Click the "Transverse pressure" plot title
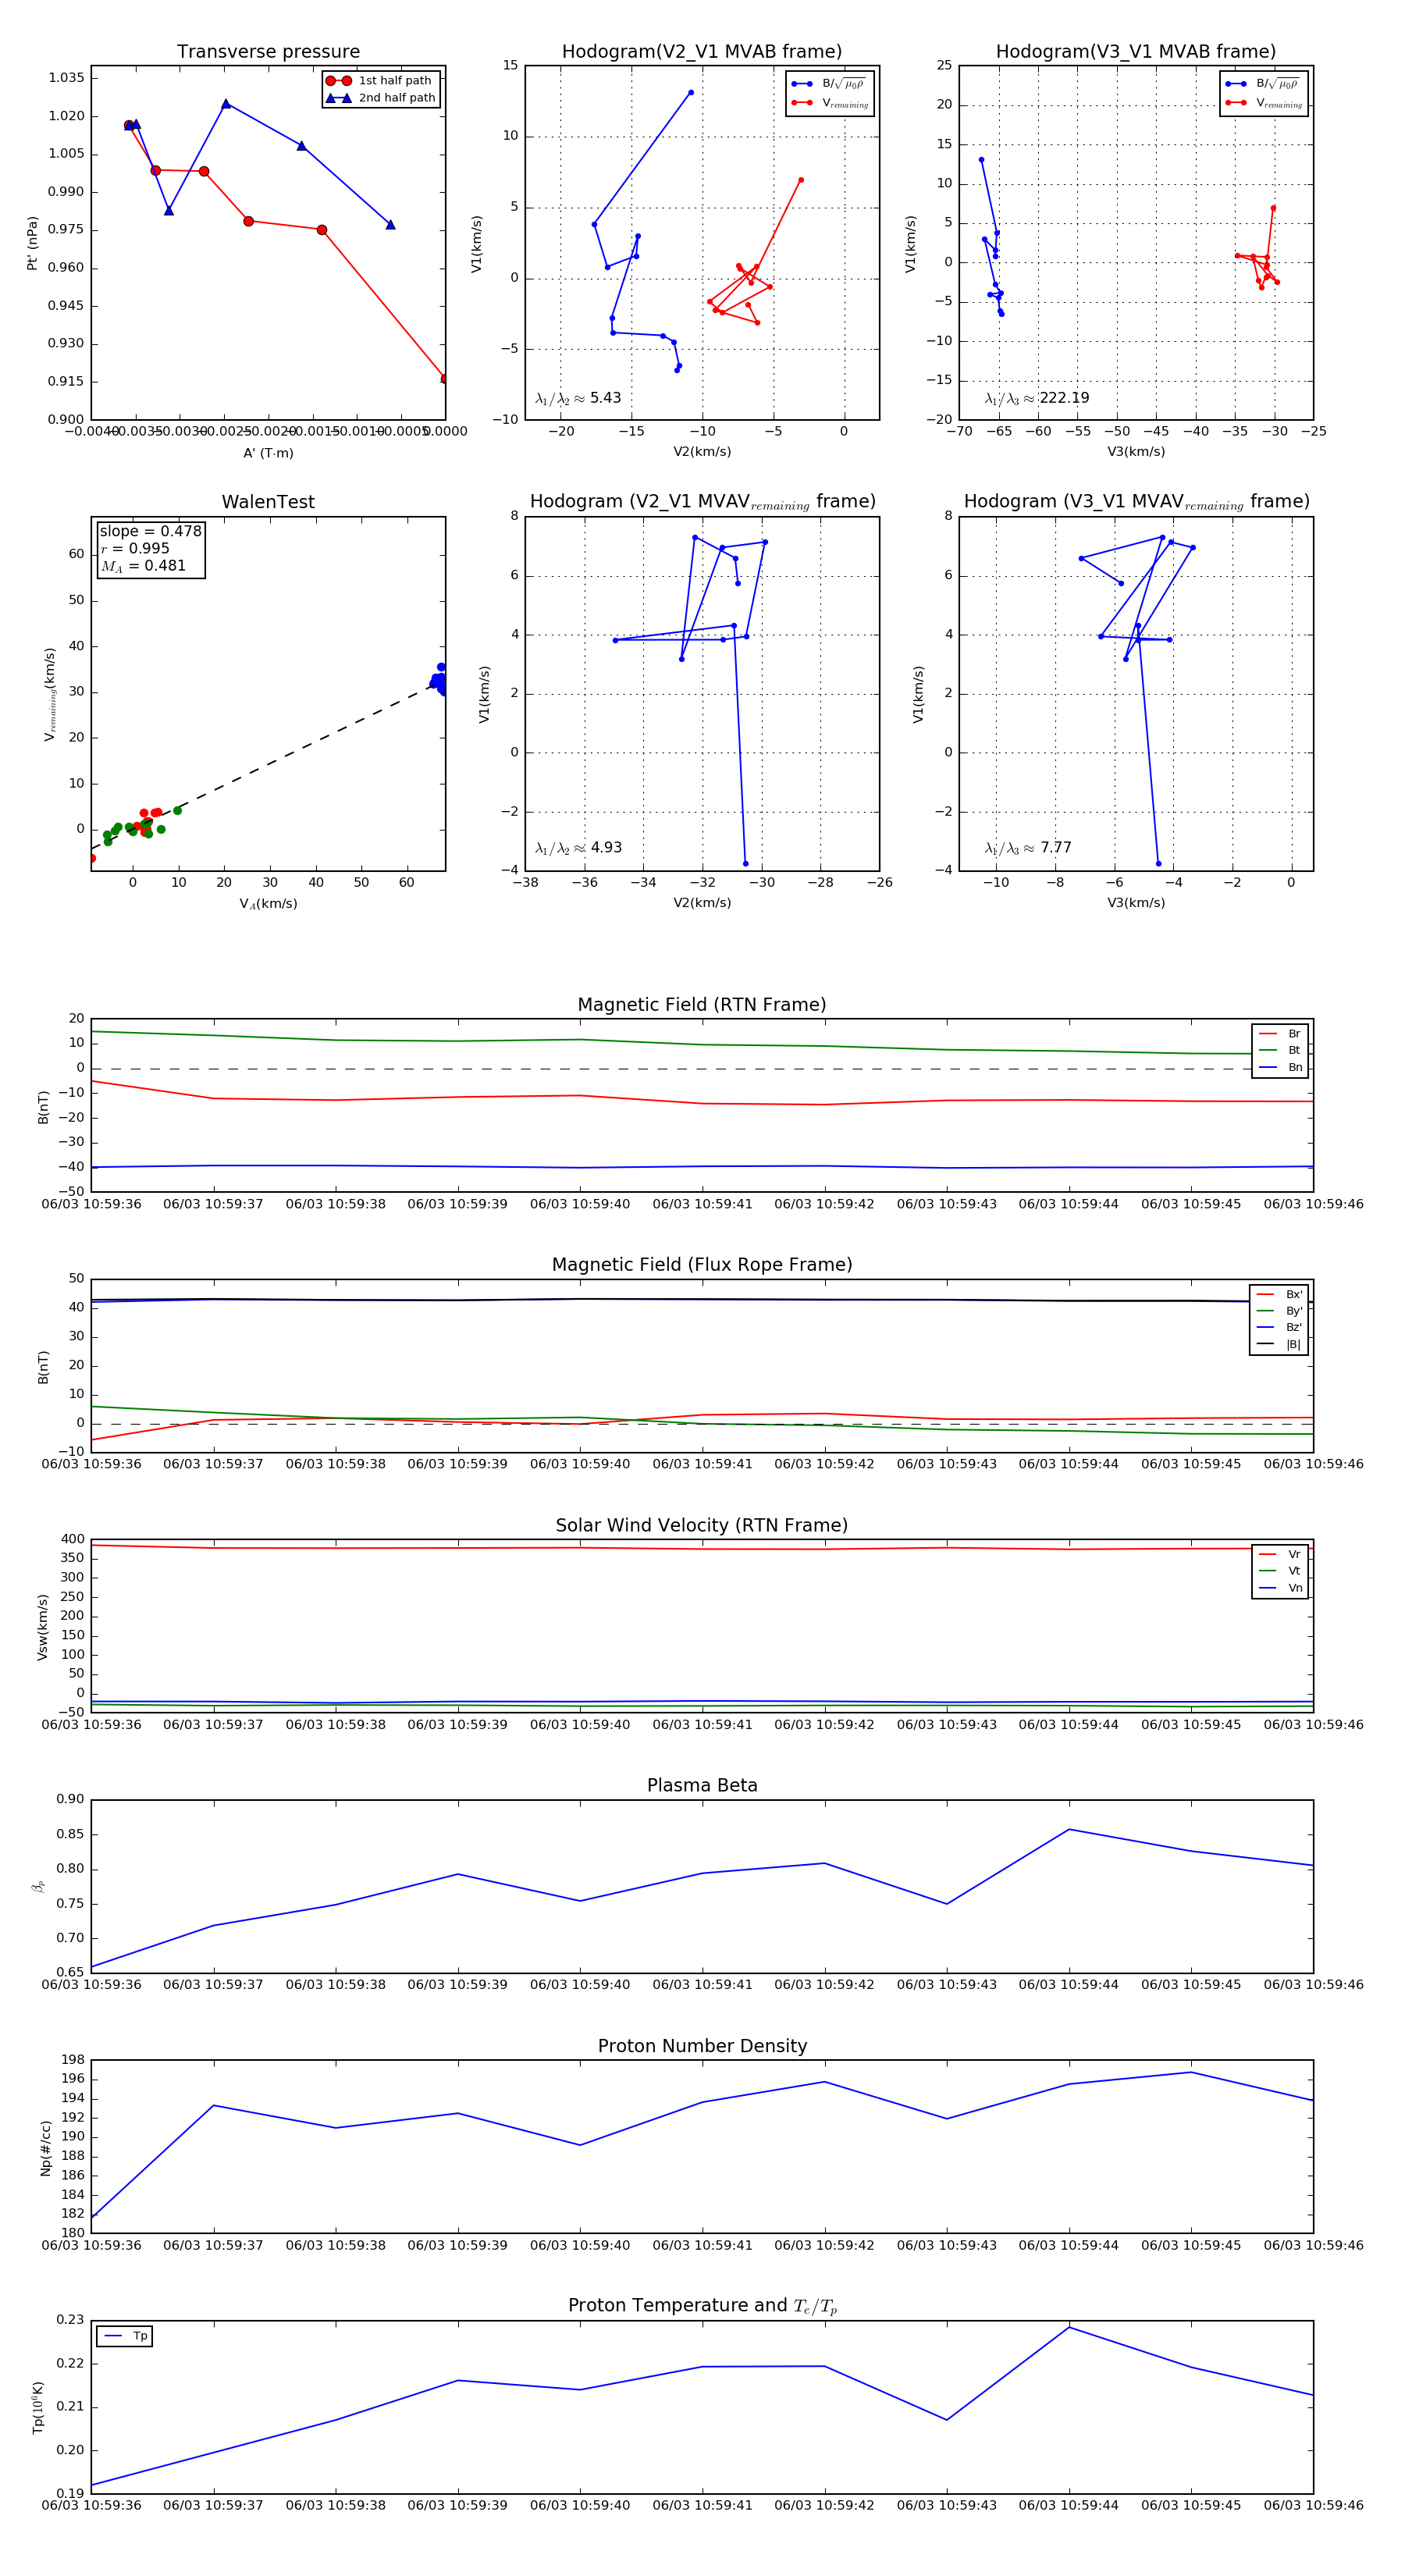Screen dimensions: 1405x2576 tap(268, 52)
